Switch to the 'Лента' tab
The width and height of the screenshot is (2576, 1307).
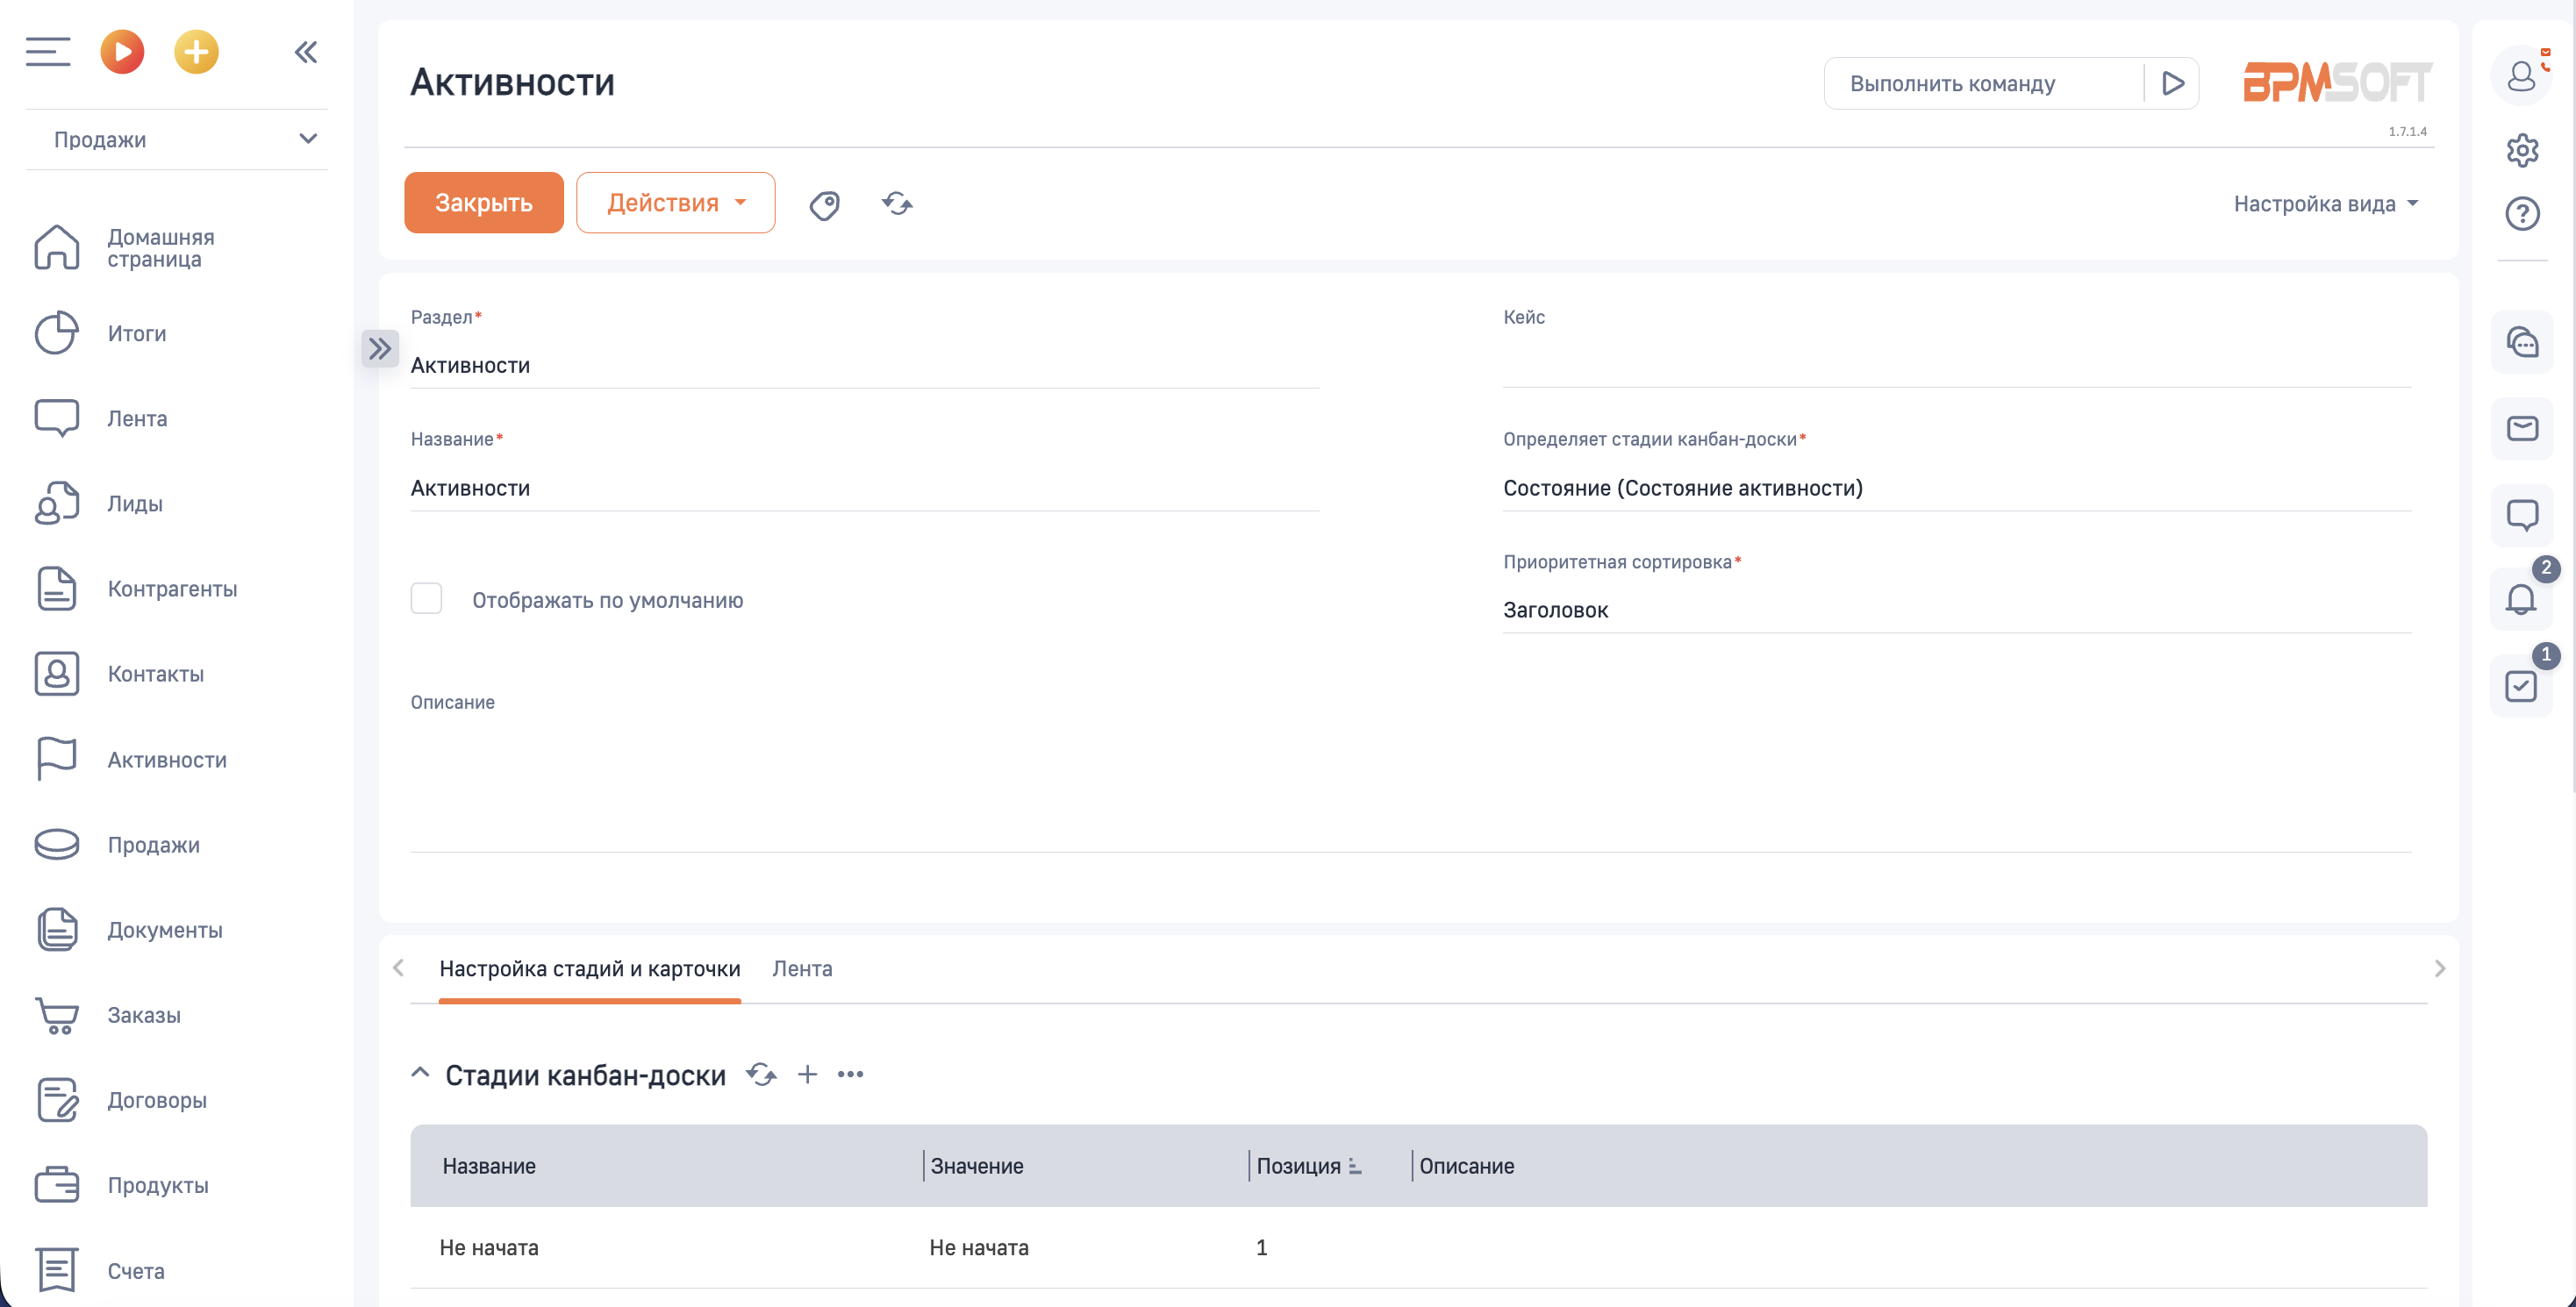coord(802,968)
